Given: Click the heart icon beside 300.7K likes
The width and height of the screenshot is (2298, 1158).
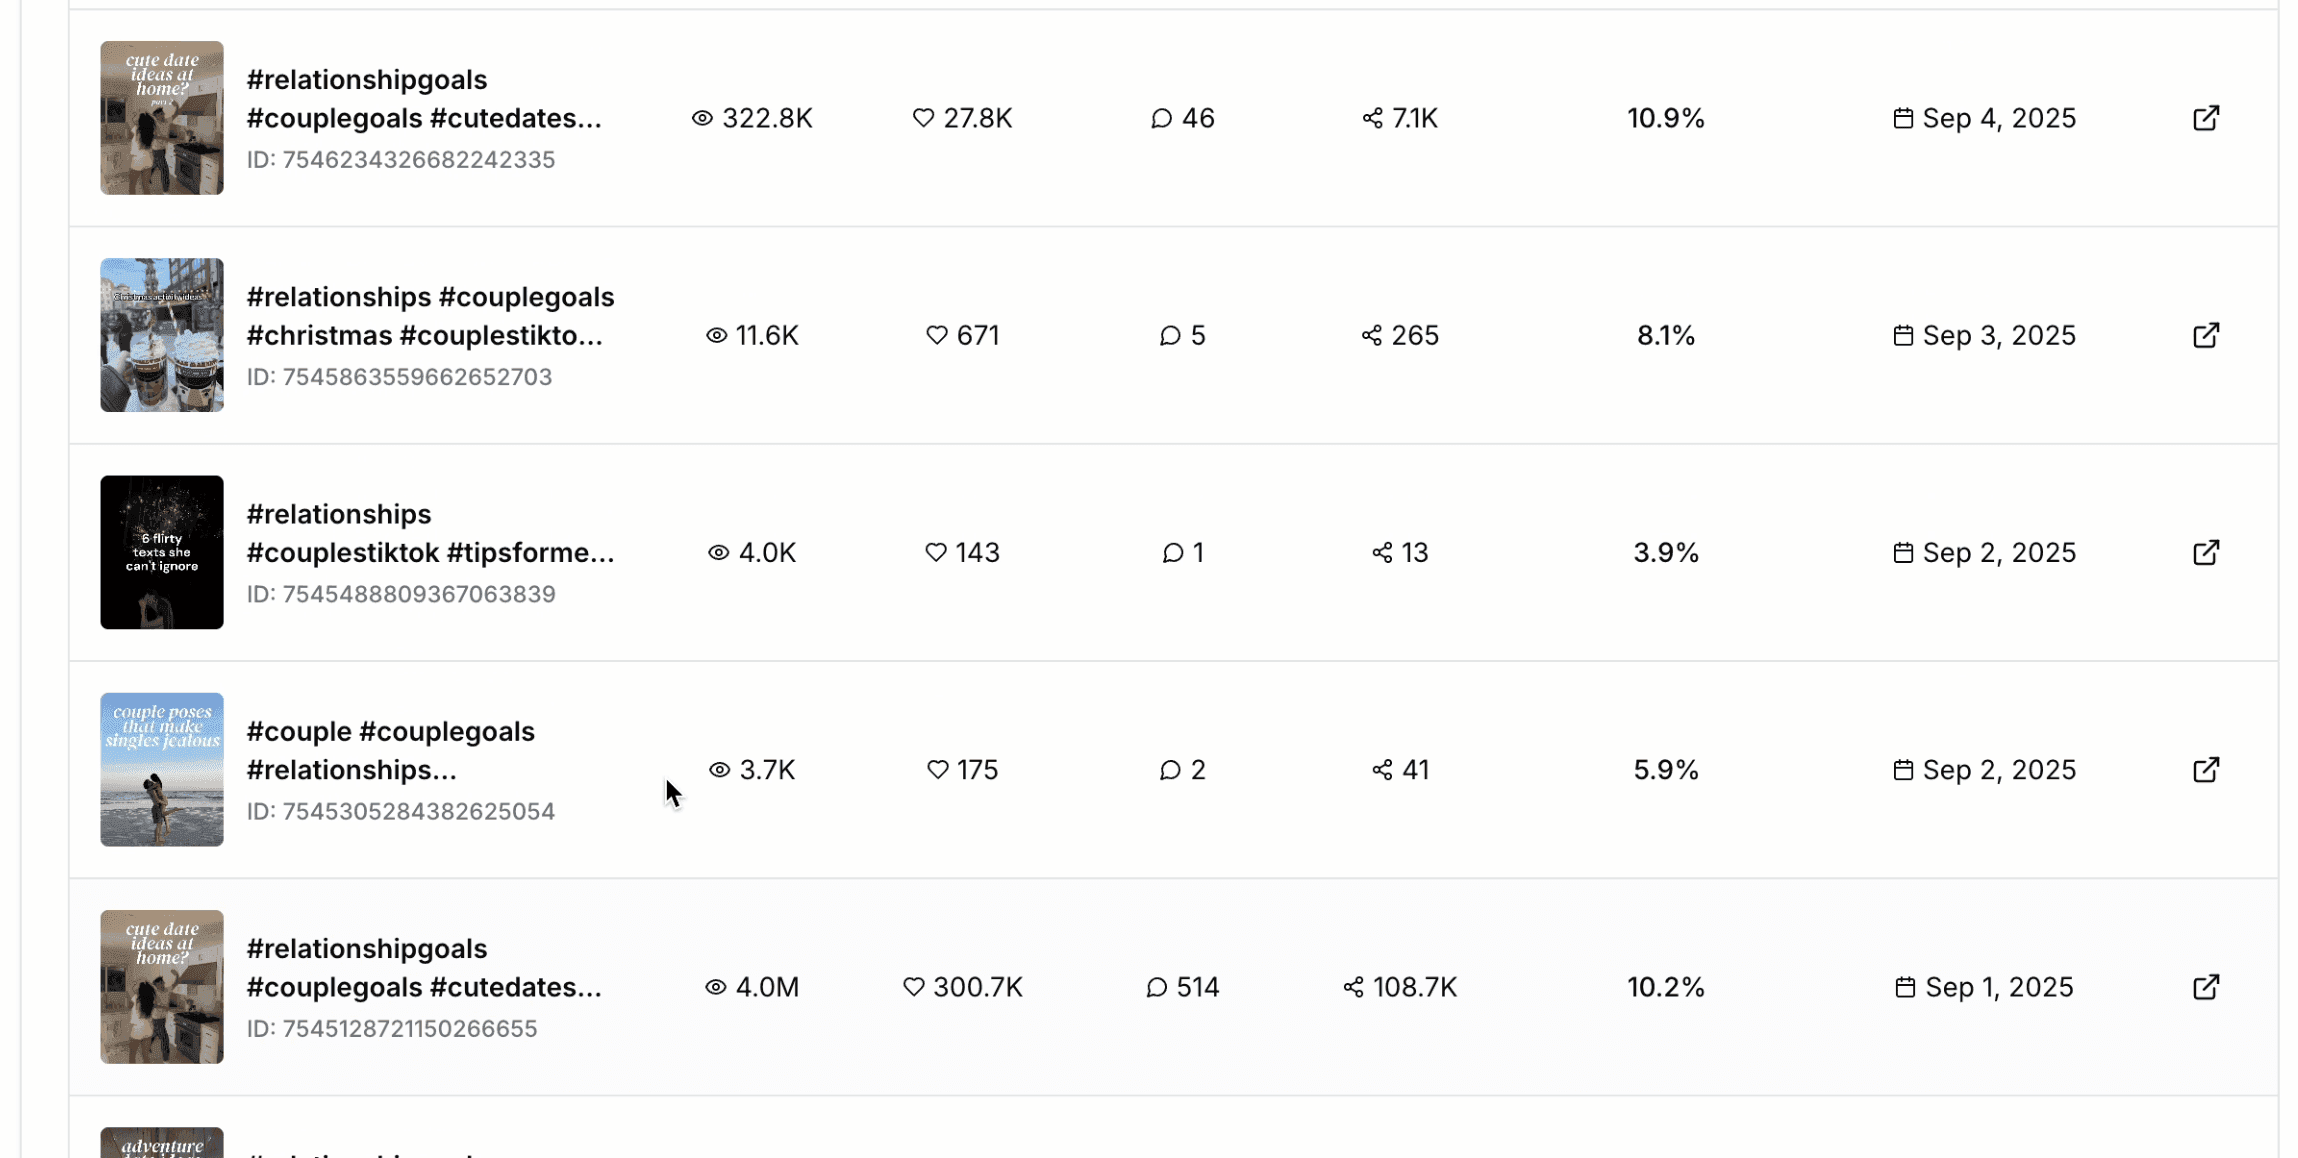Looking at the screenshot, I should [913, 987].
